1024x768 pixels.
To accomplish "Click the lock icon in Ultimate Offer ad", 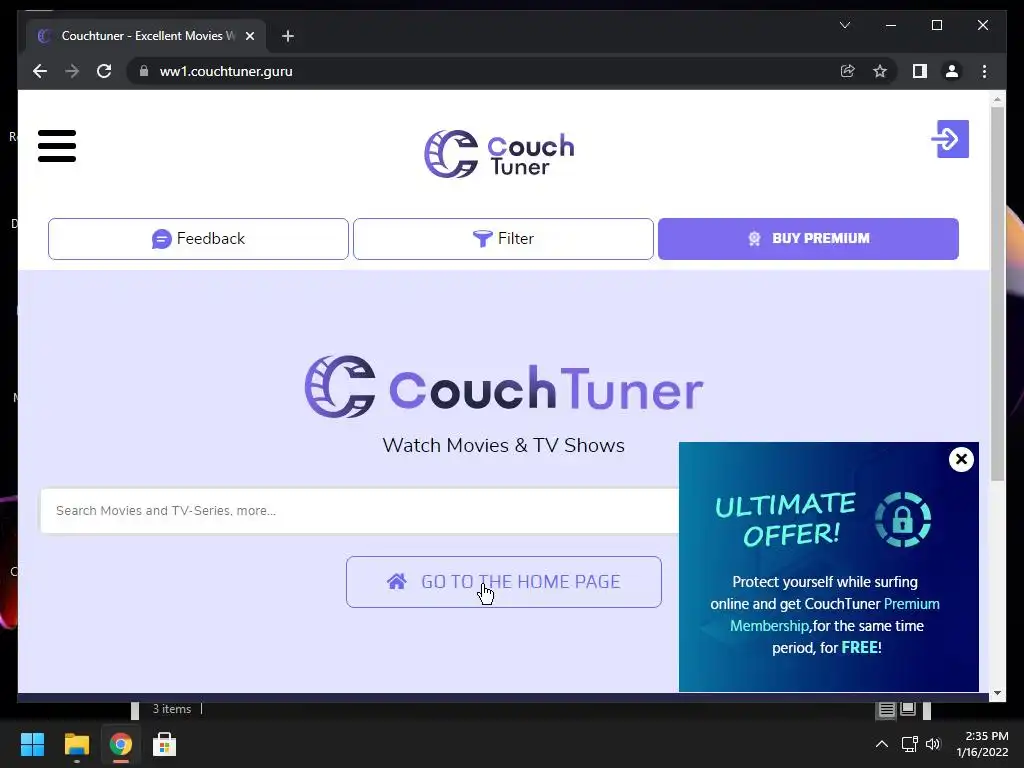I will pos(903,520).
